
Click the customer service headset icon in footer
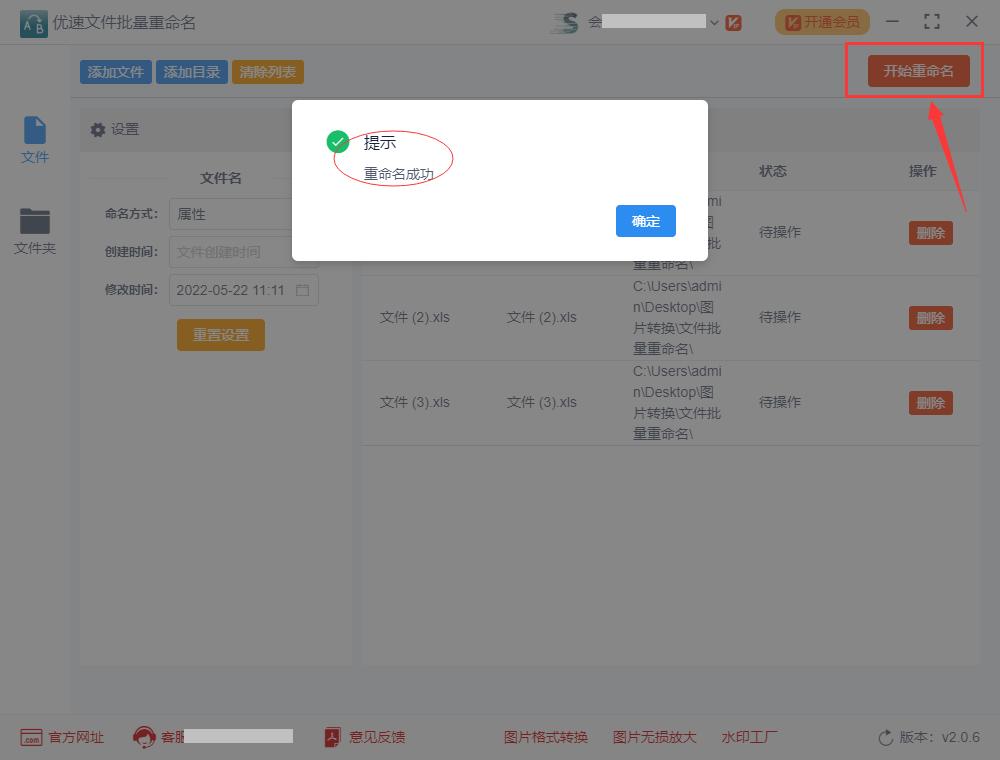pos(143,737)
